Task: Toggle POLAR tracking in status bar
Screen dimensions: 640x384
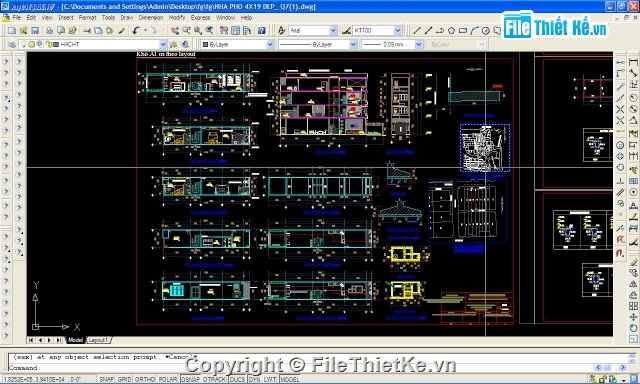Action: [168, 380]
